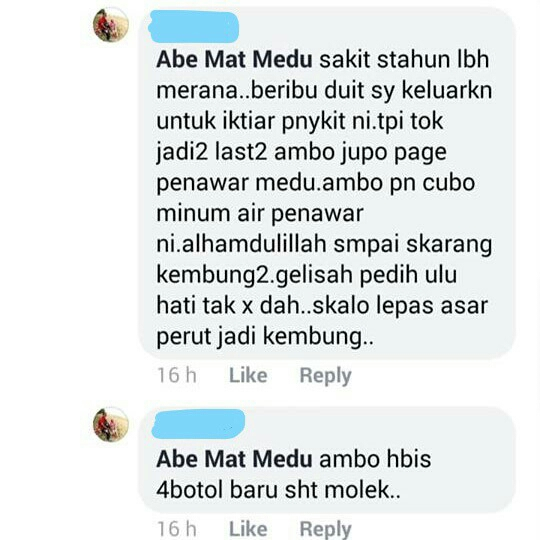The image size is (540, 540).
Task: Select the second comment's text bubble
Action: [x=326, y=459]
